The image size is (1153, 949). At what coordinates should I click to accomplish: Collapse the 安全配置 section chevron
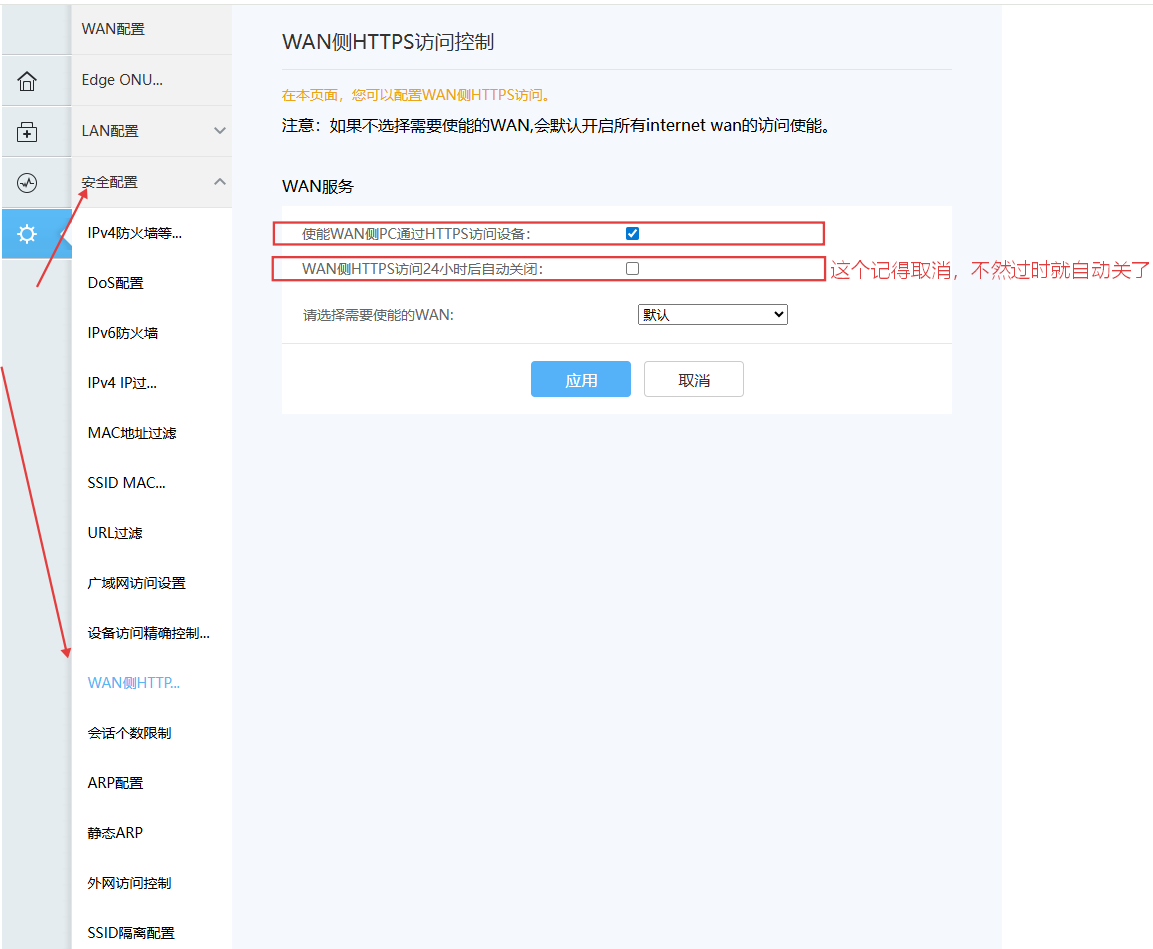[220, 182]
